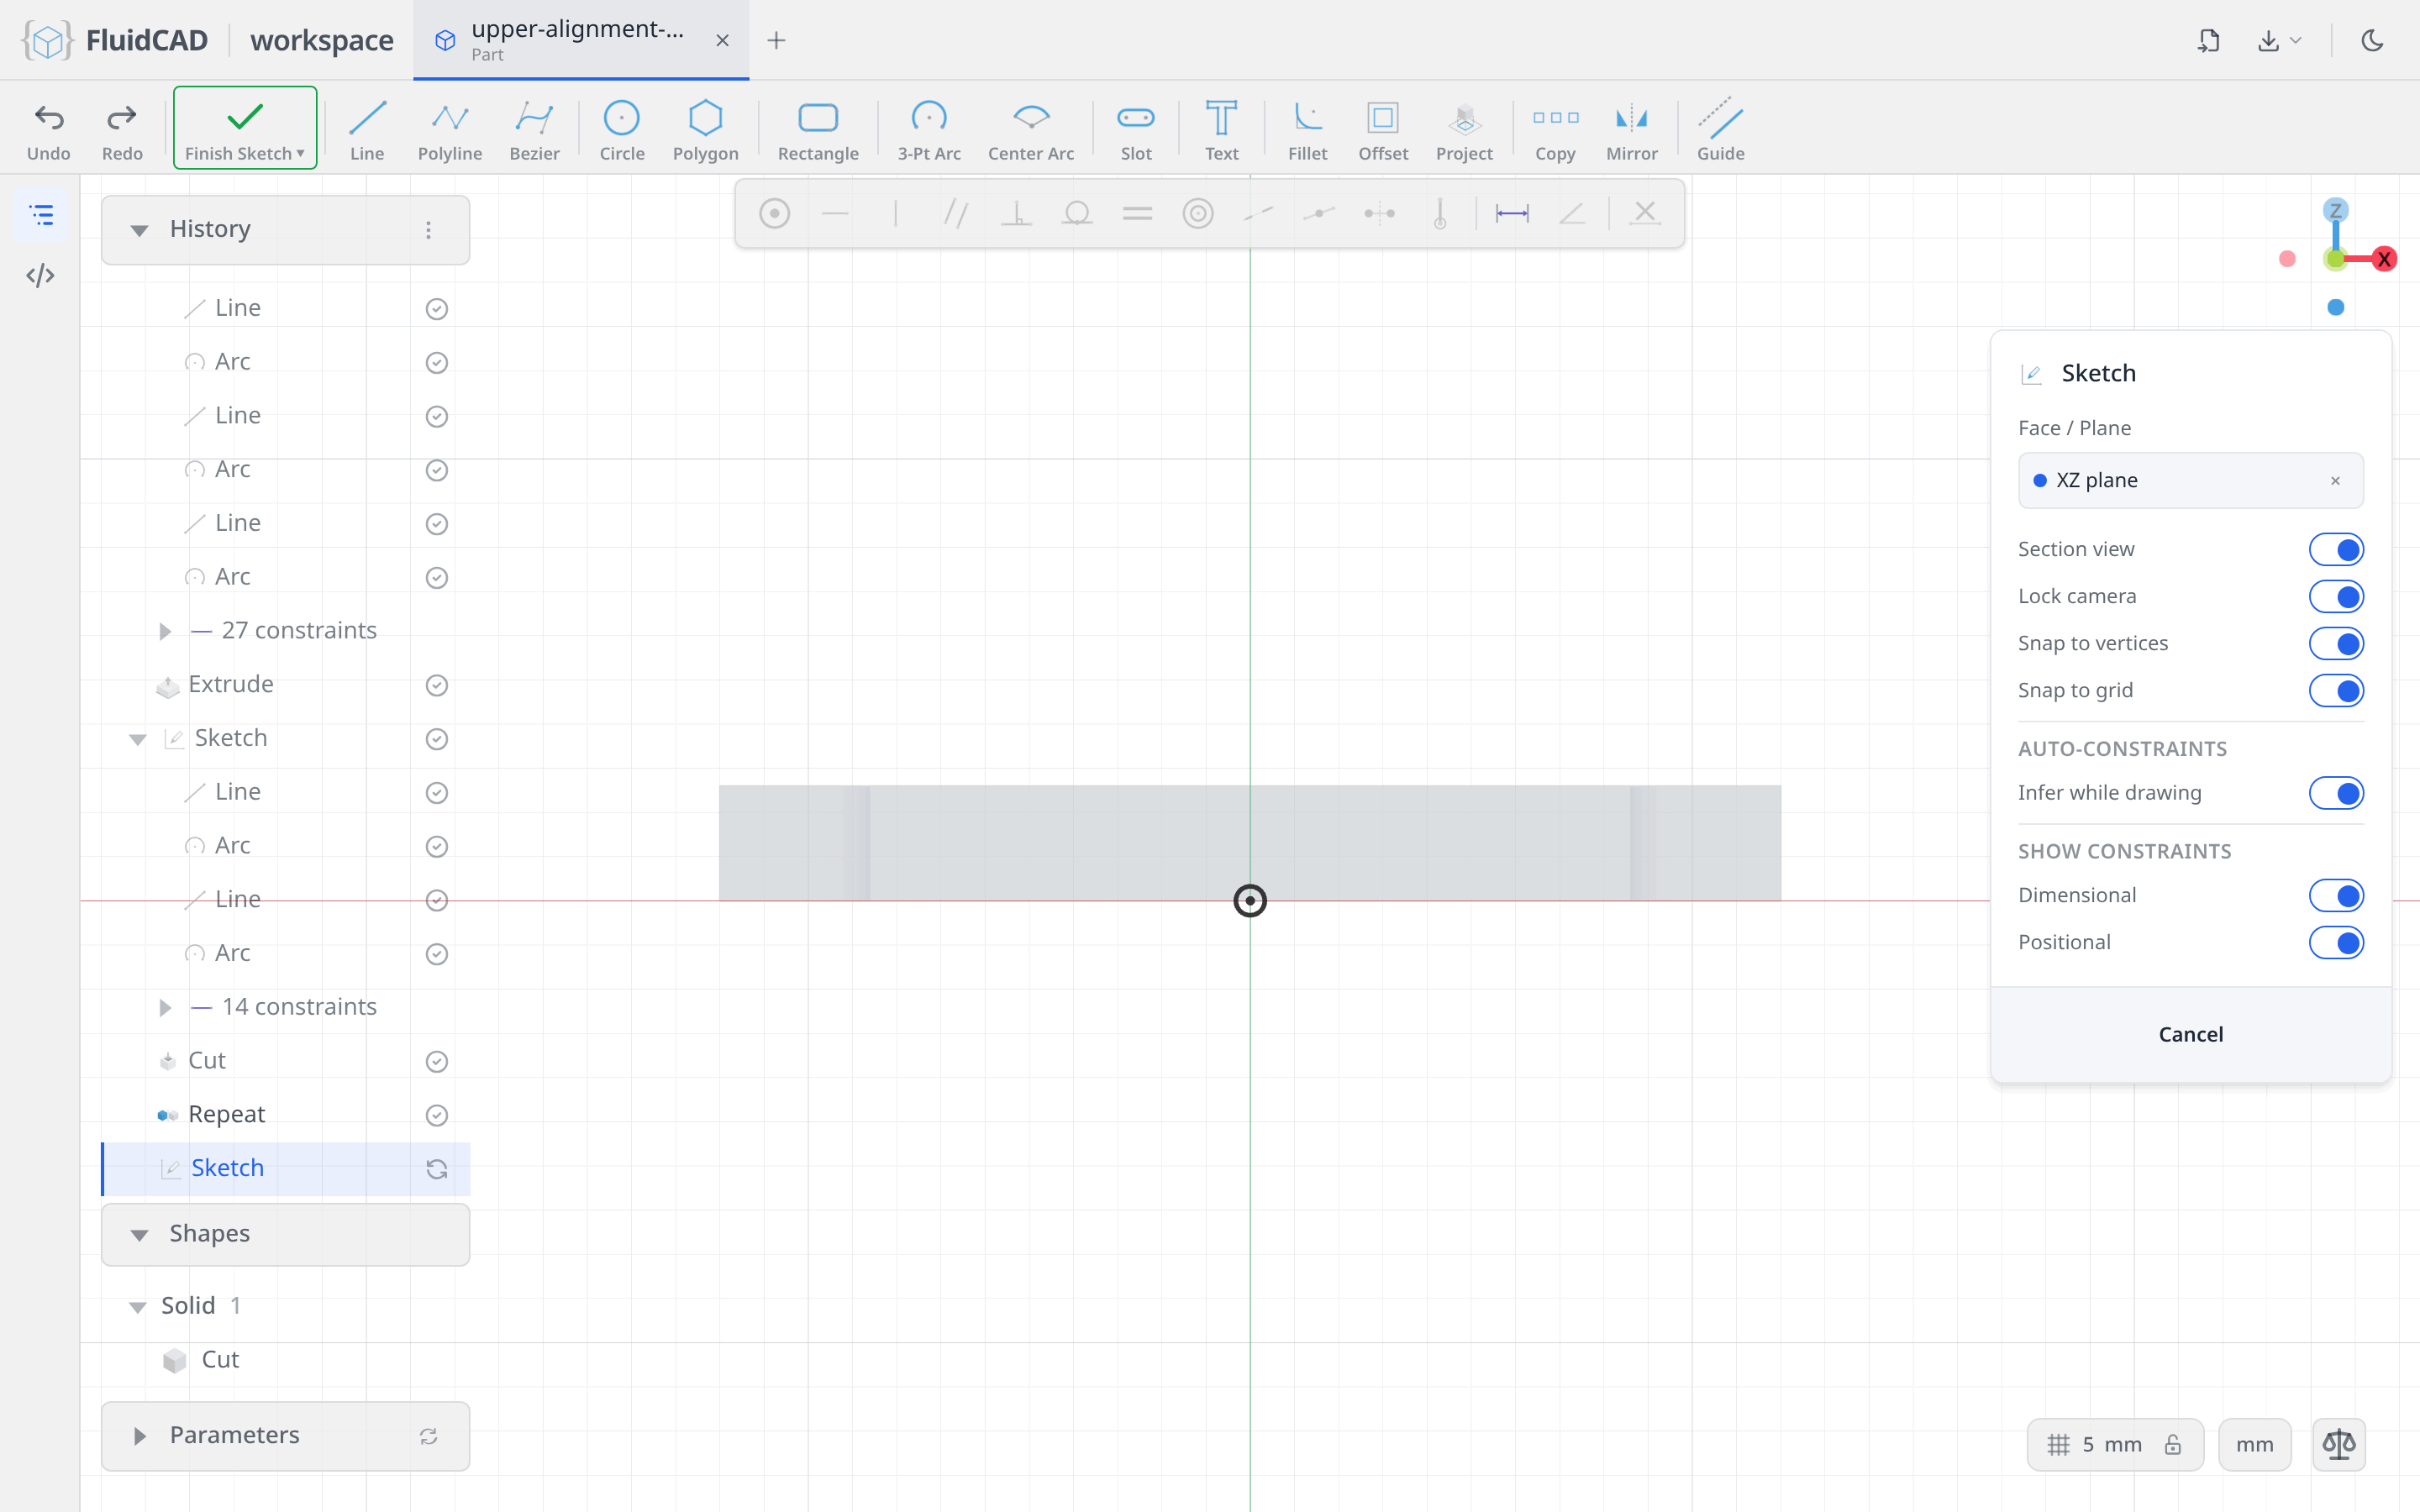This screenshot has width=2420, height=1512.
Task: Switch to dark mode moon icon
Action: click(x=2372, y=40)
